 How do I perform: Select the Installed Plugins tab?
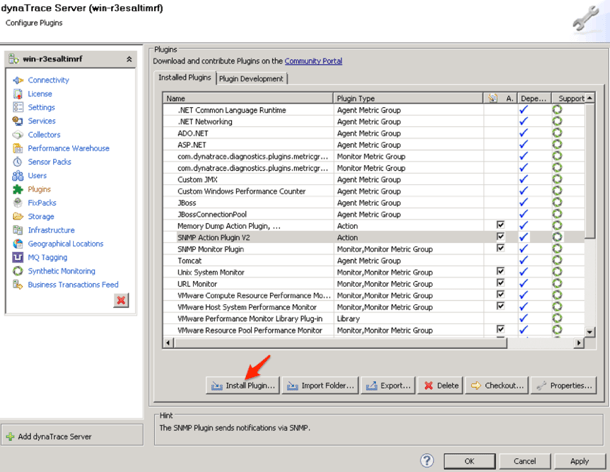185,79
